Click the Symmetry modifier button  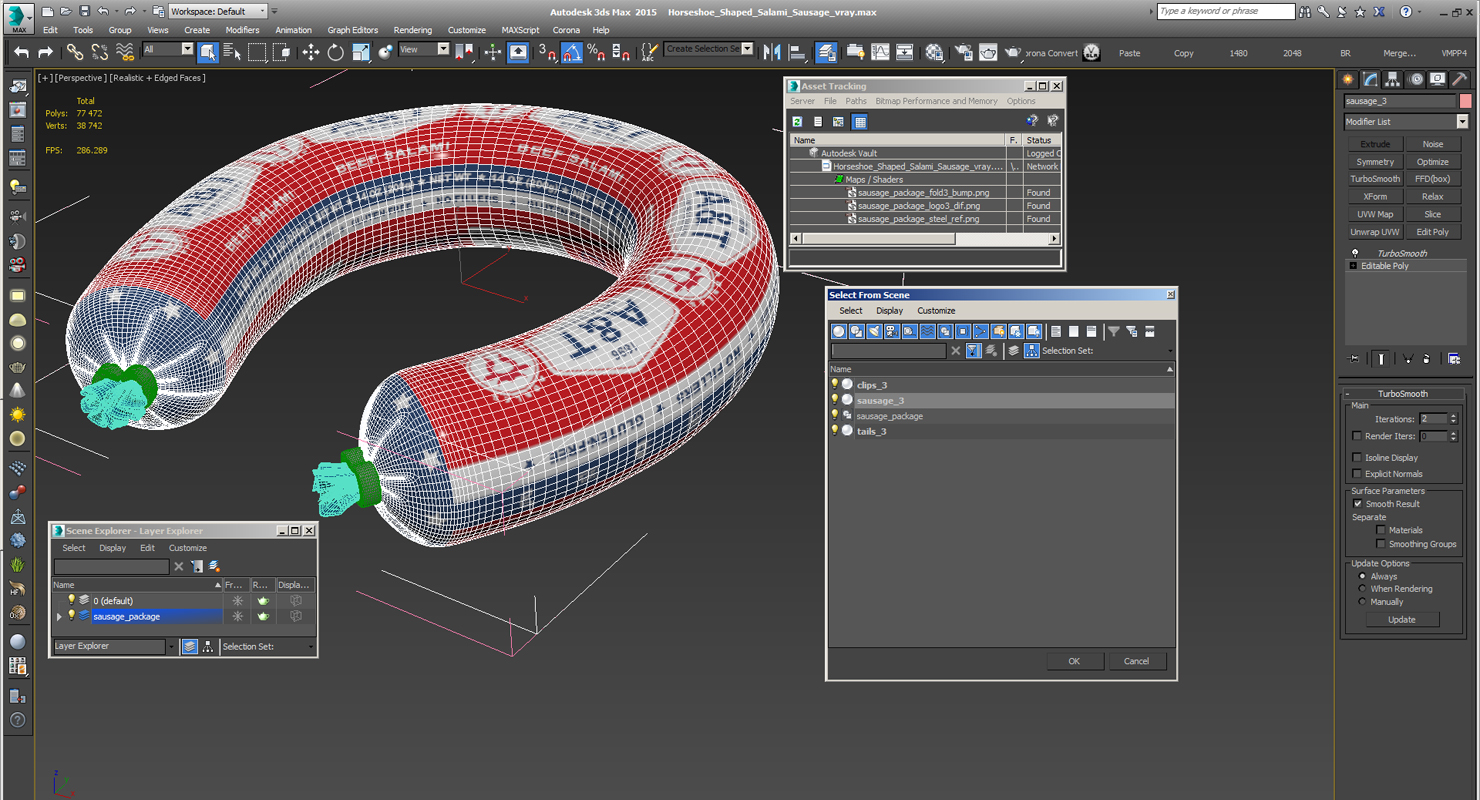click(x=1375, y=162)
